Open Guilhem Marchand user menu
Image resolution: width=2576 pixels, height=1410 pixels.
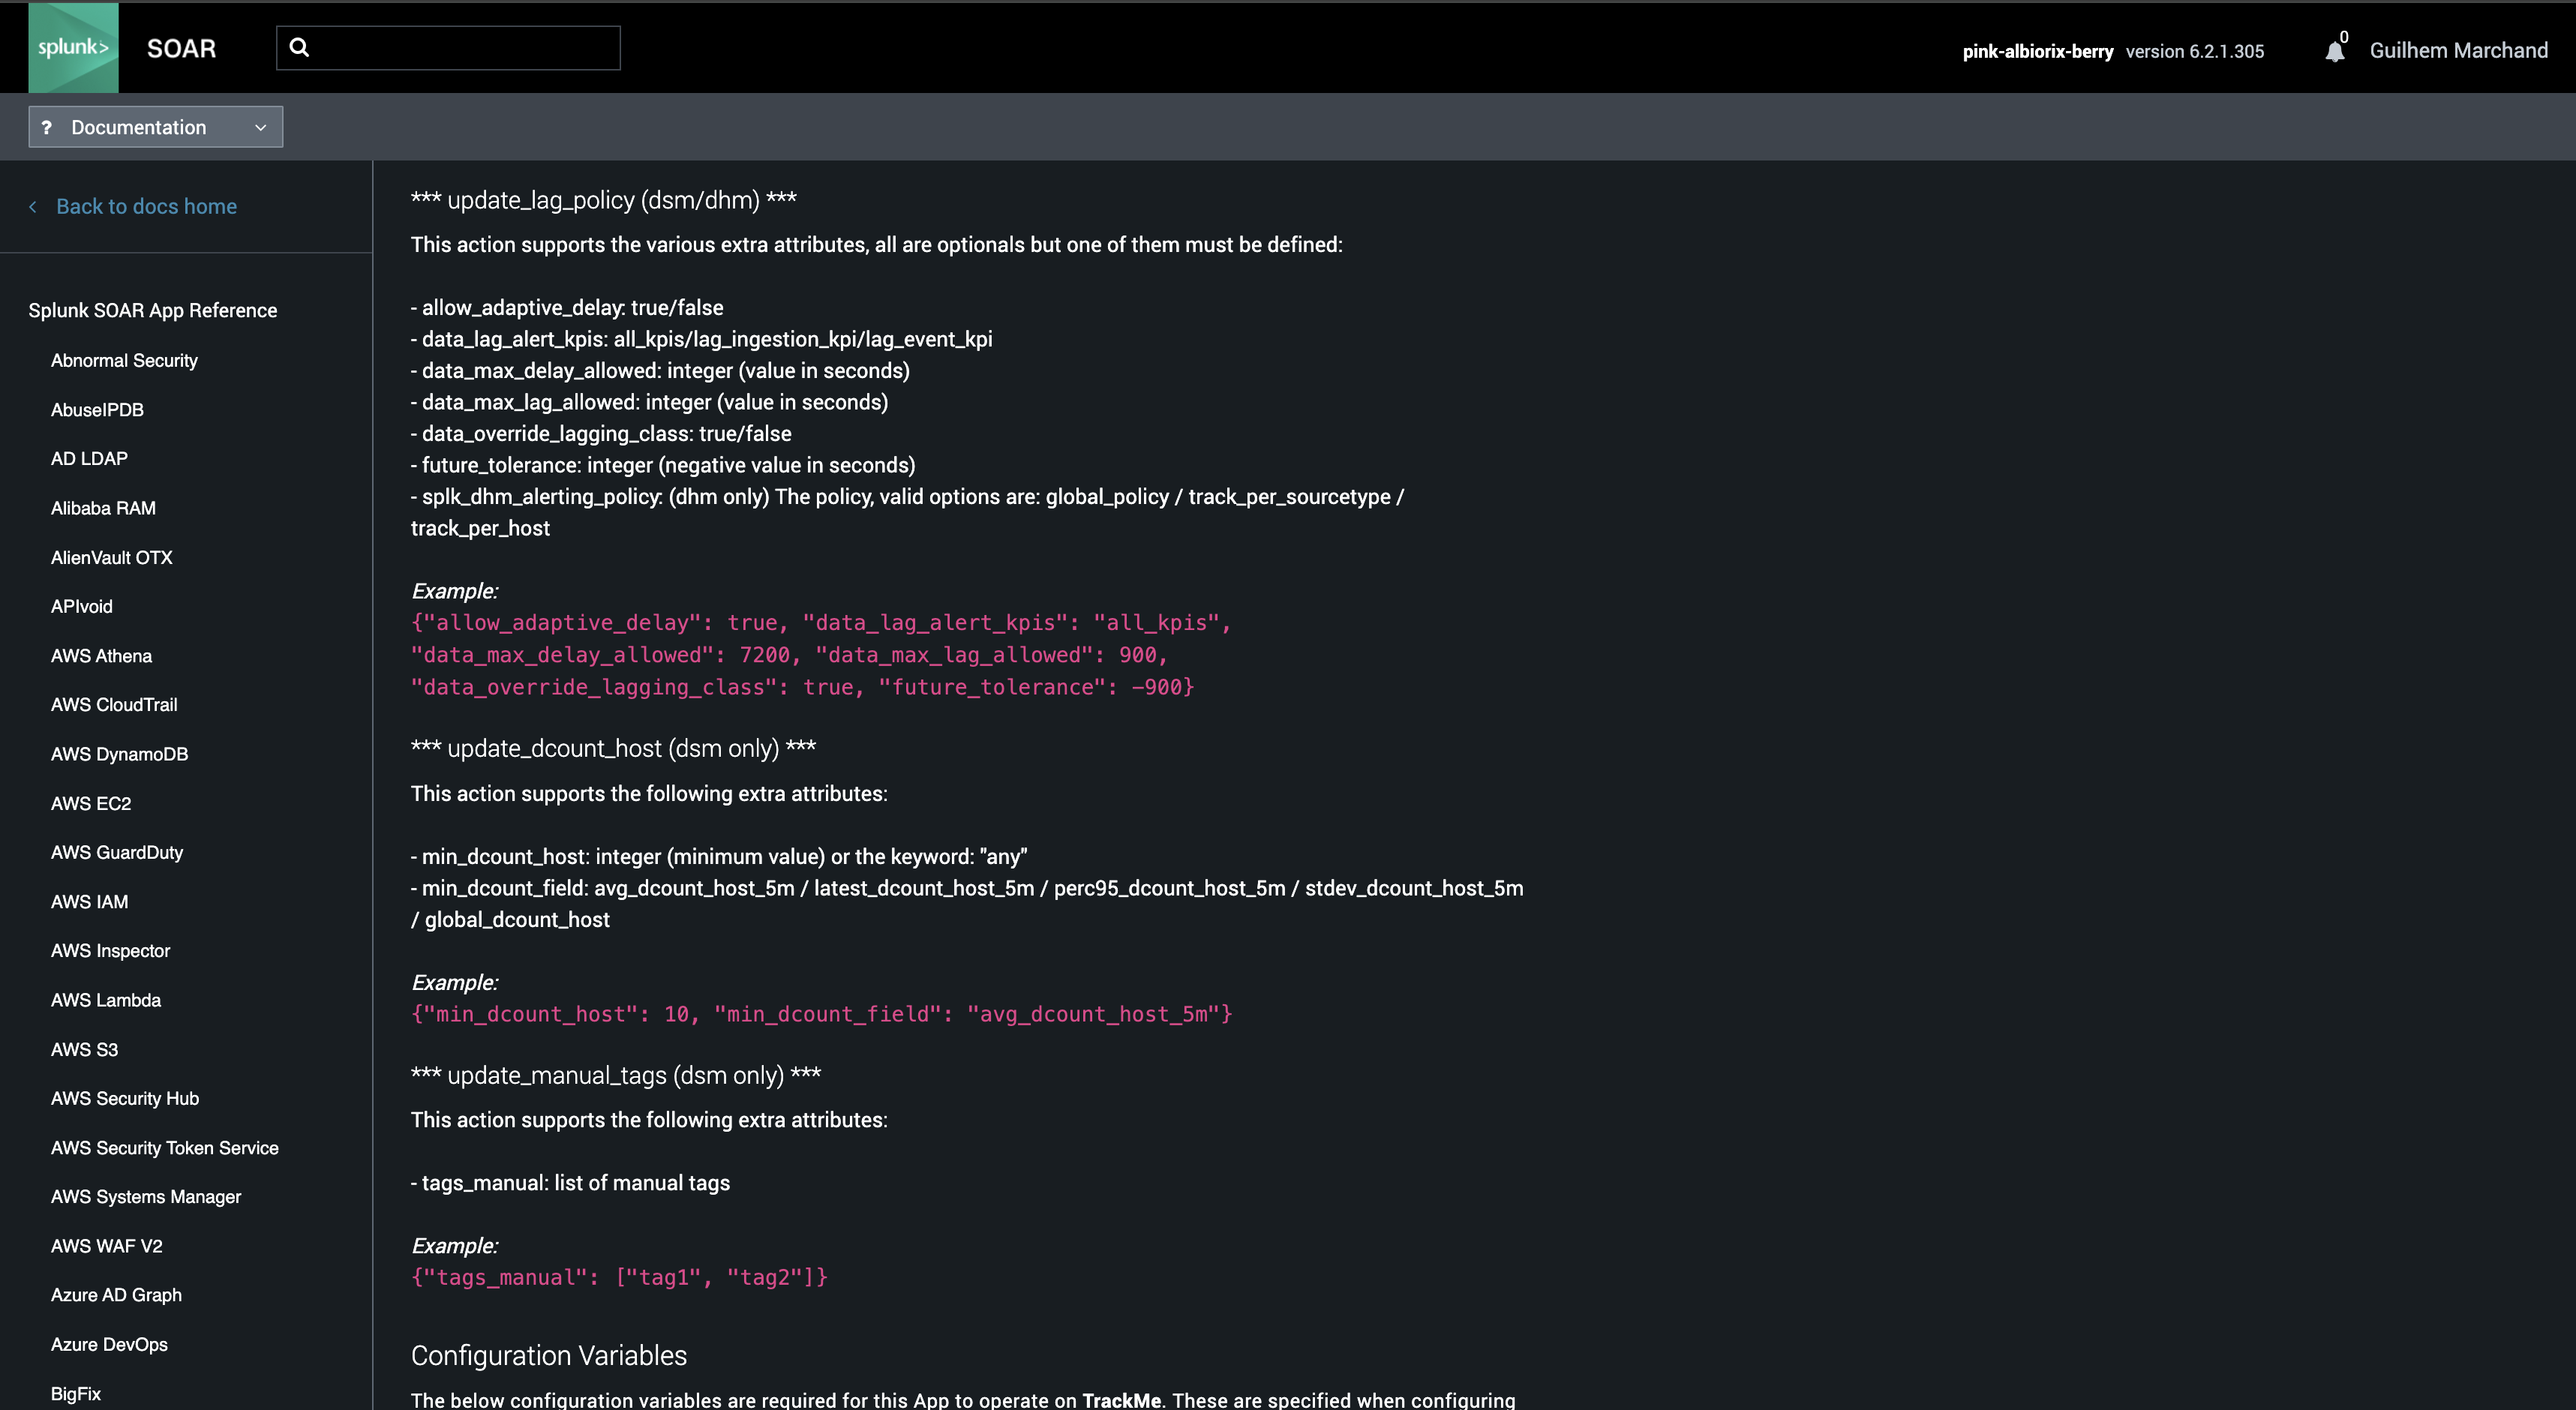pyautogui.click(x=2458, y=50)
